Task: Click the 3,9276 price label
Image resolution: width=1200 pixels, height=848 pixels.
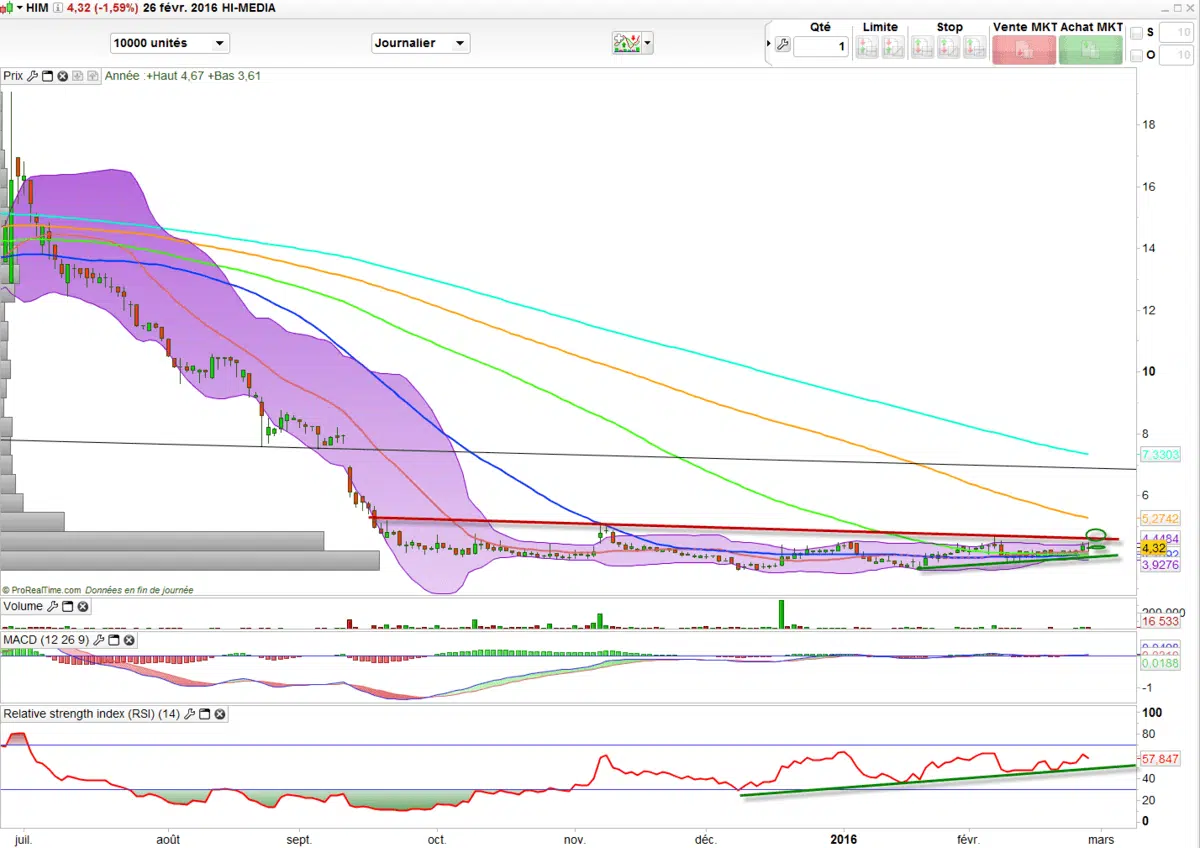Action: coord(1161,565)
